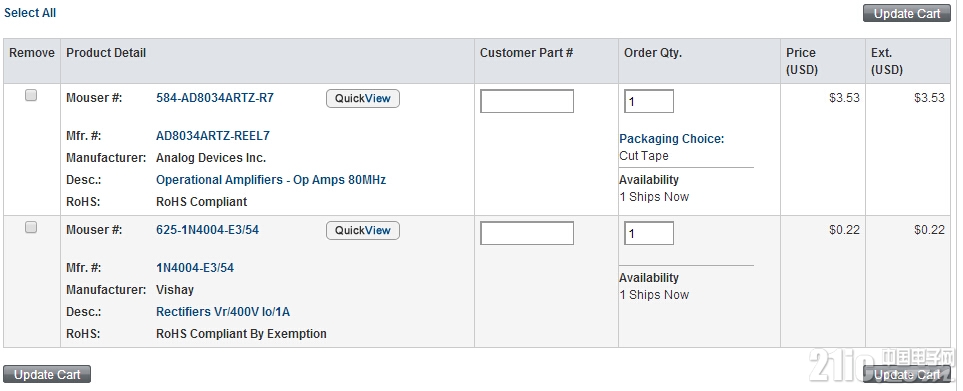Focus Customer Part # field for rectifier

(x=527, y=233)
